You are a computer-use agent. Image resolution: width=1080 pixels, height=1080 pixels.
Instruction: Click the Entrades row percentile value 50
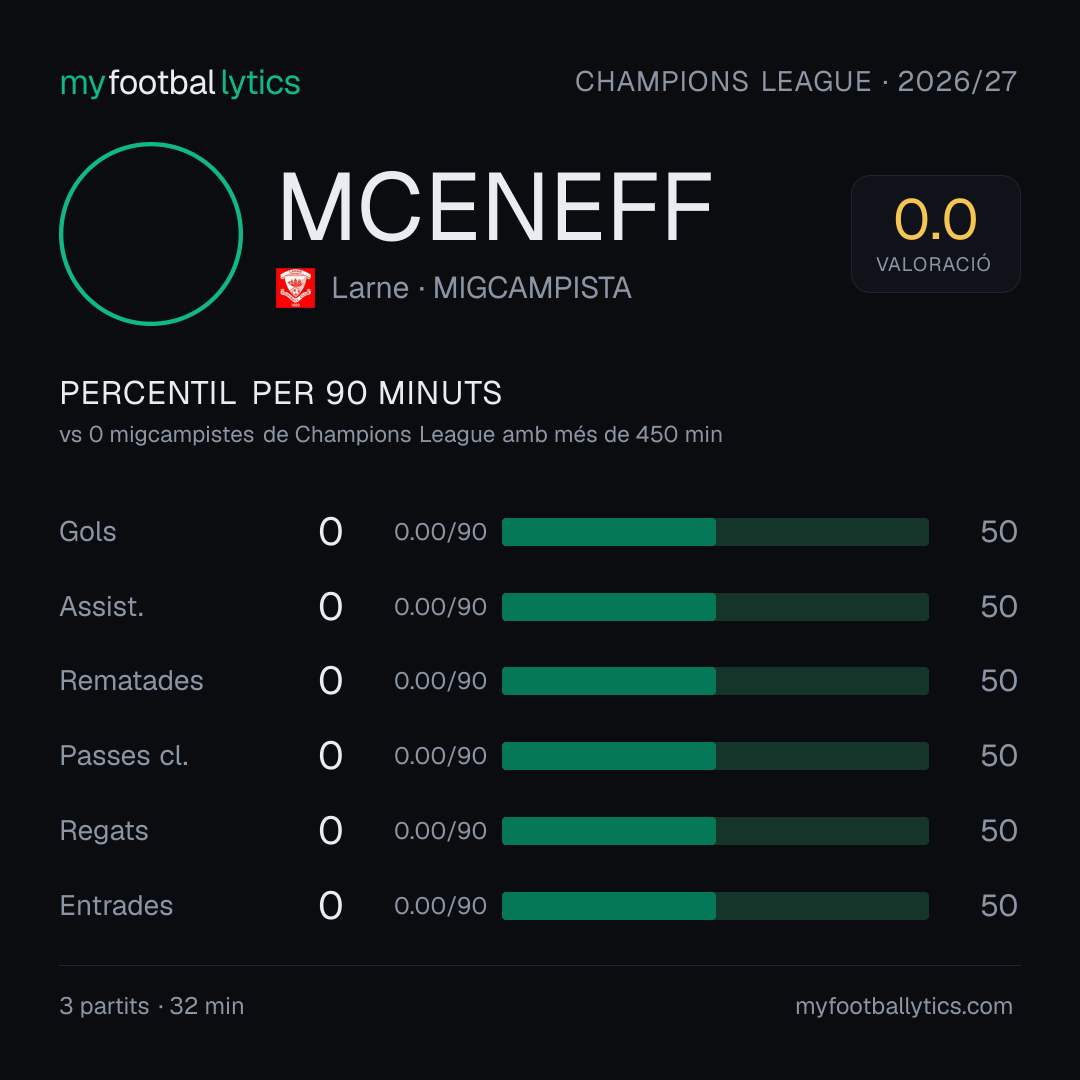[x=999, y=906]
